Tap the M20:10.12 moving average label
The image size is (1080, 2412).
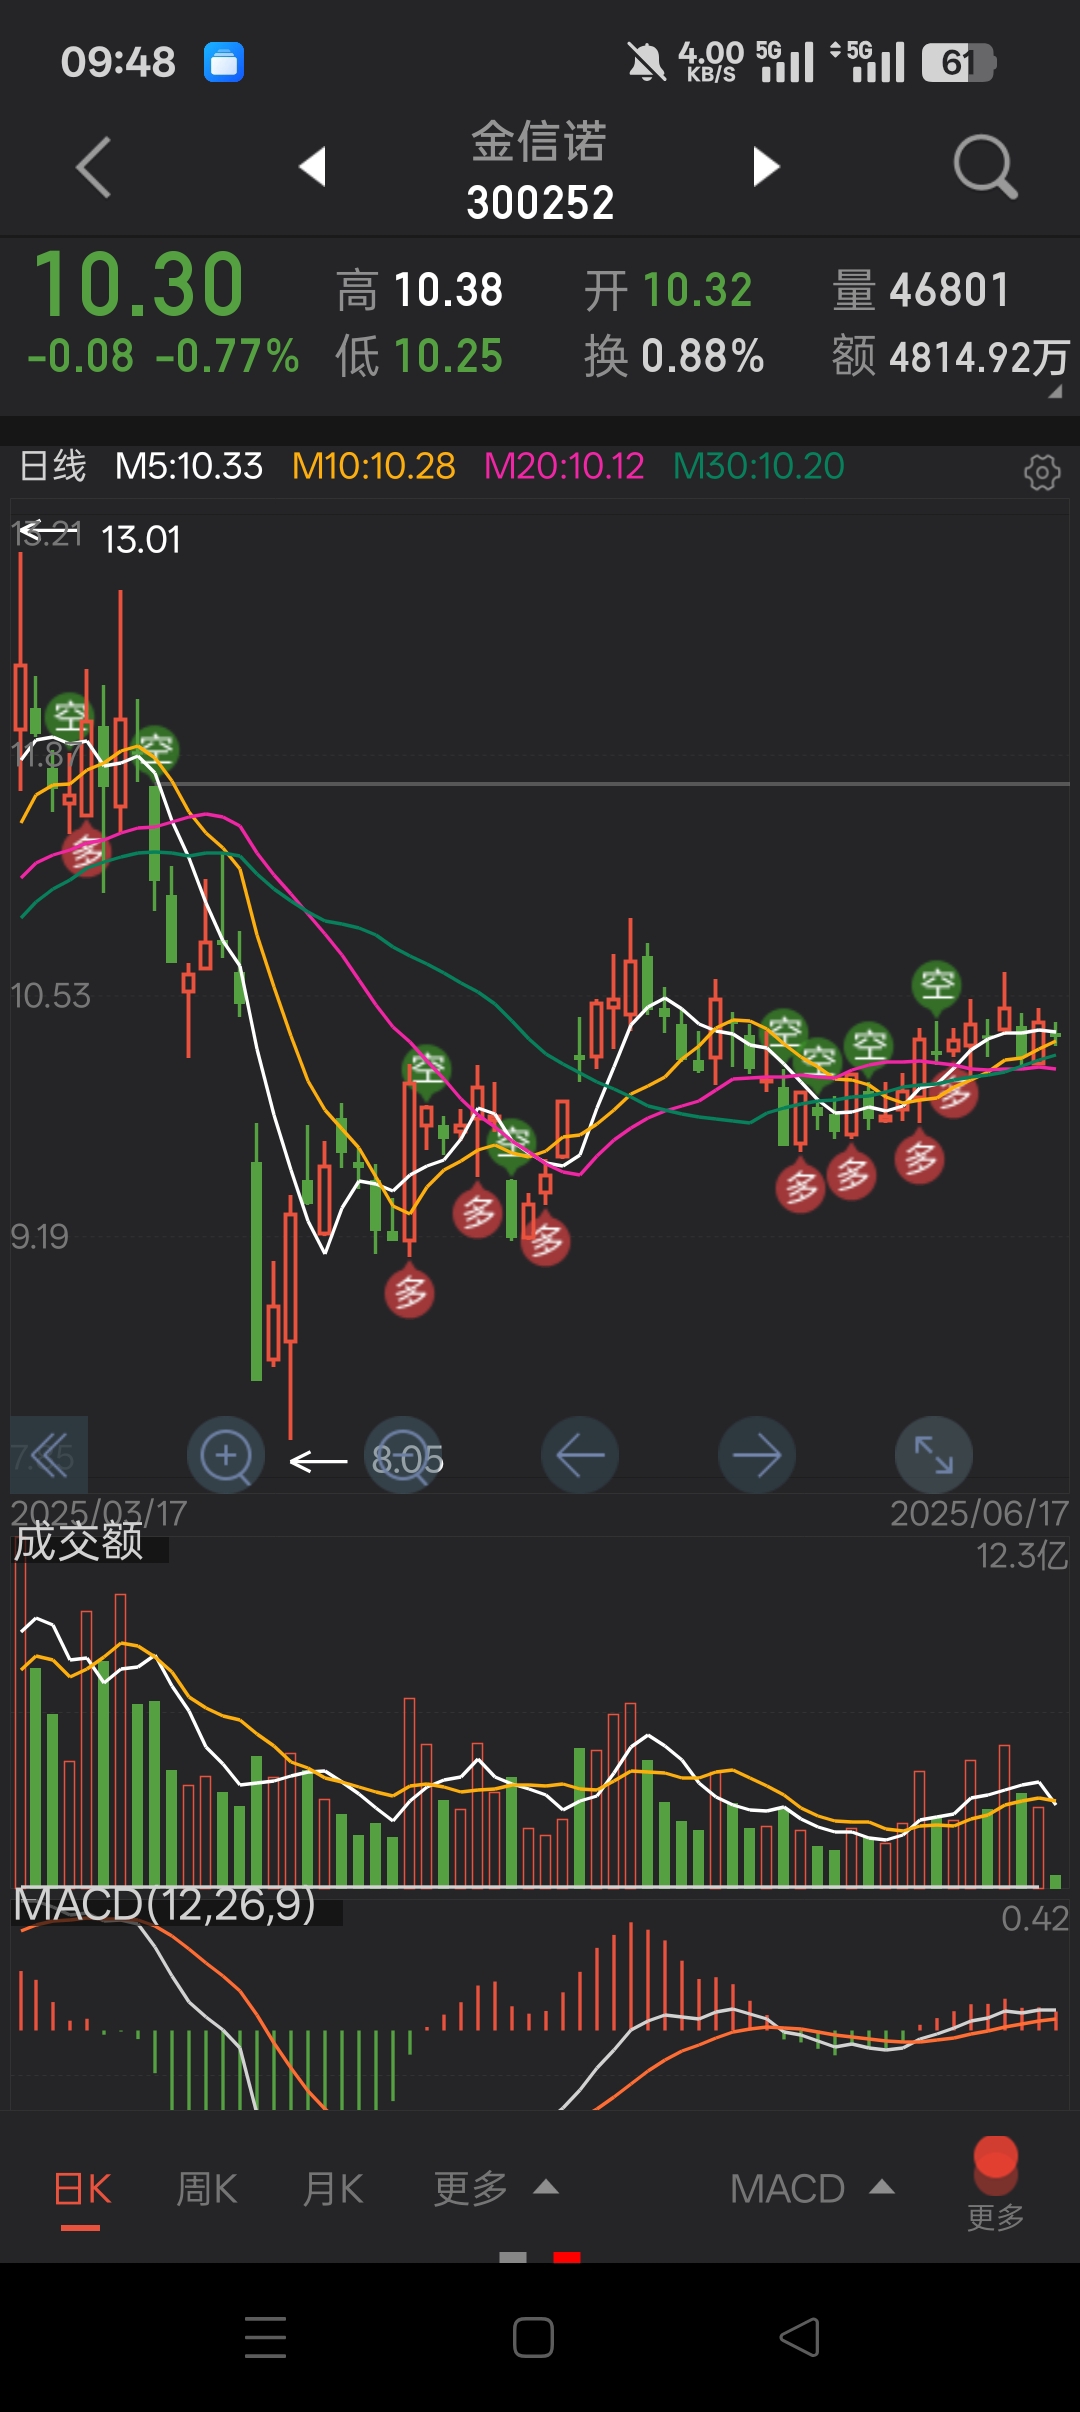click(564, 466)
